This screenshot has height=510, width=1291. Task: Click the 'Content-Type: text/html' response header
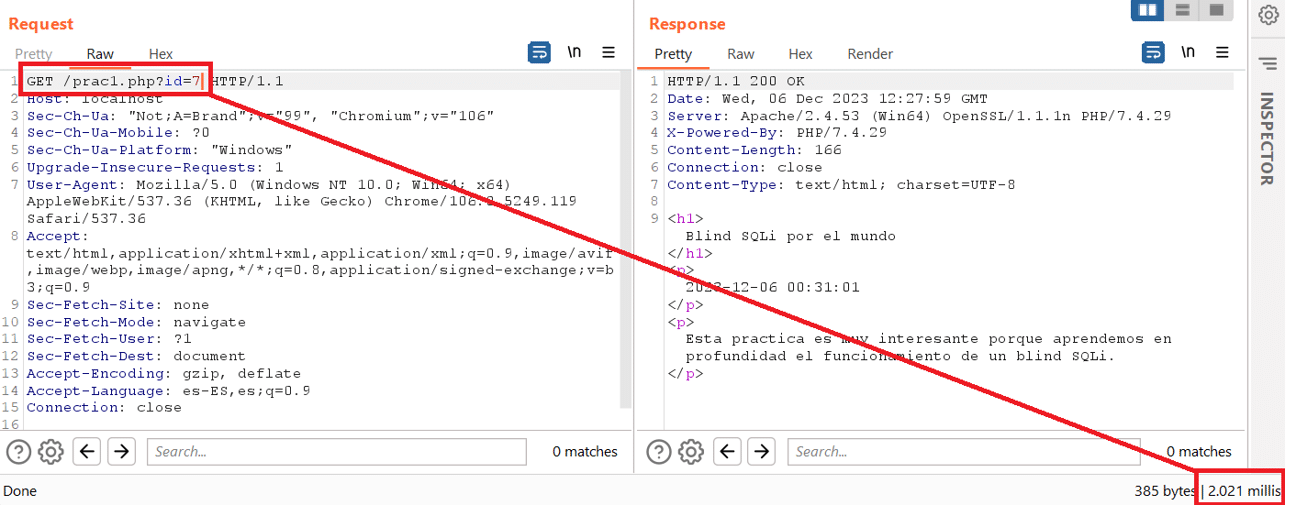pos(841,184)
